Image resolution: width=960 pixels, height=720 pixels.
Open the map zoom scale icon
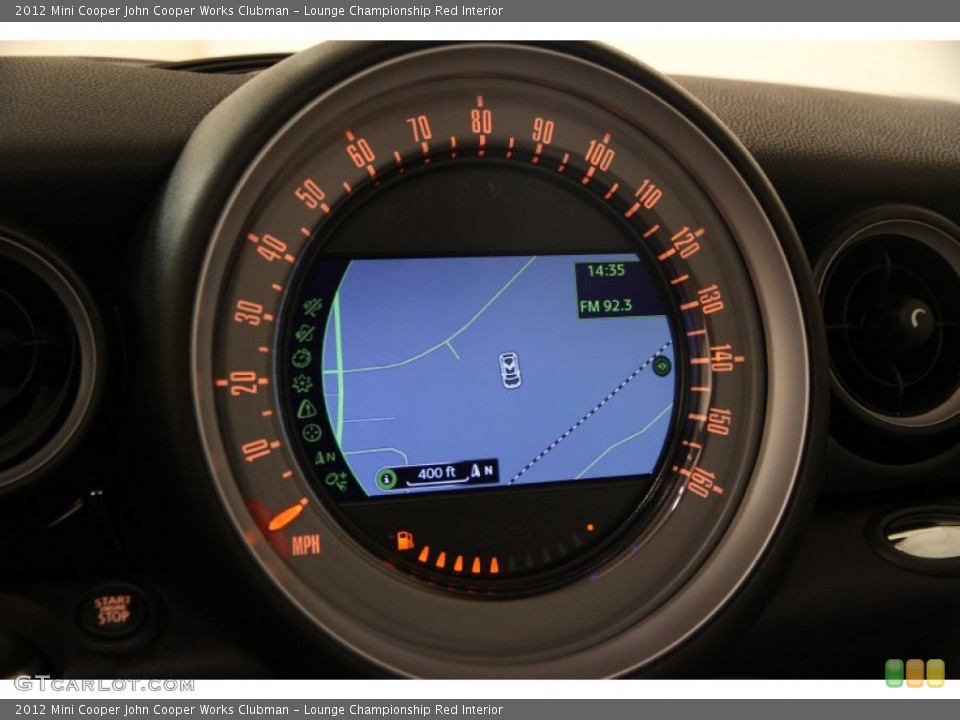point(336,481)
